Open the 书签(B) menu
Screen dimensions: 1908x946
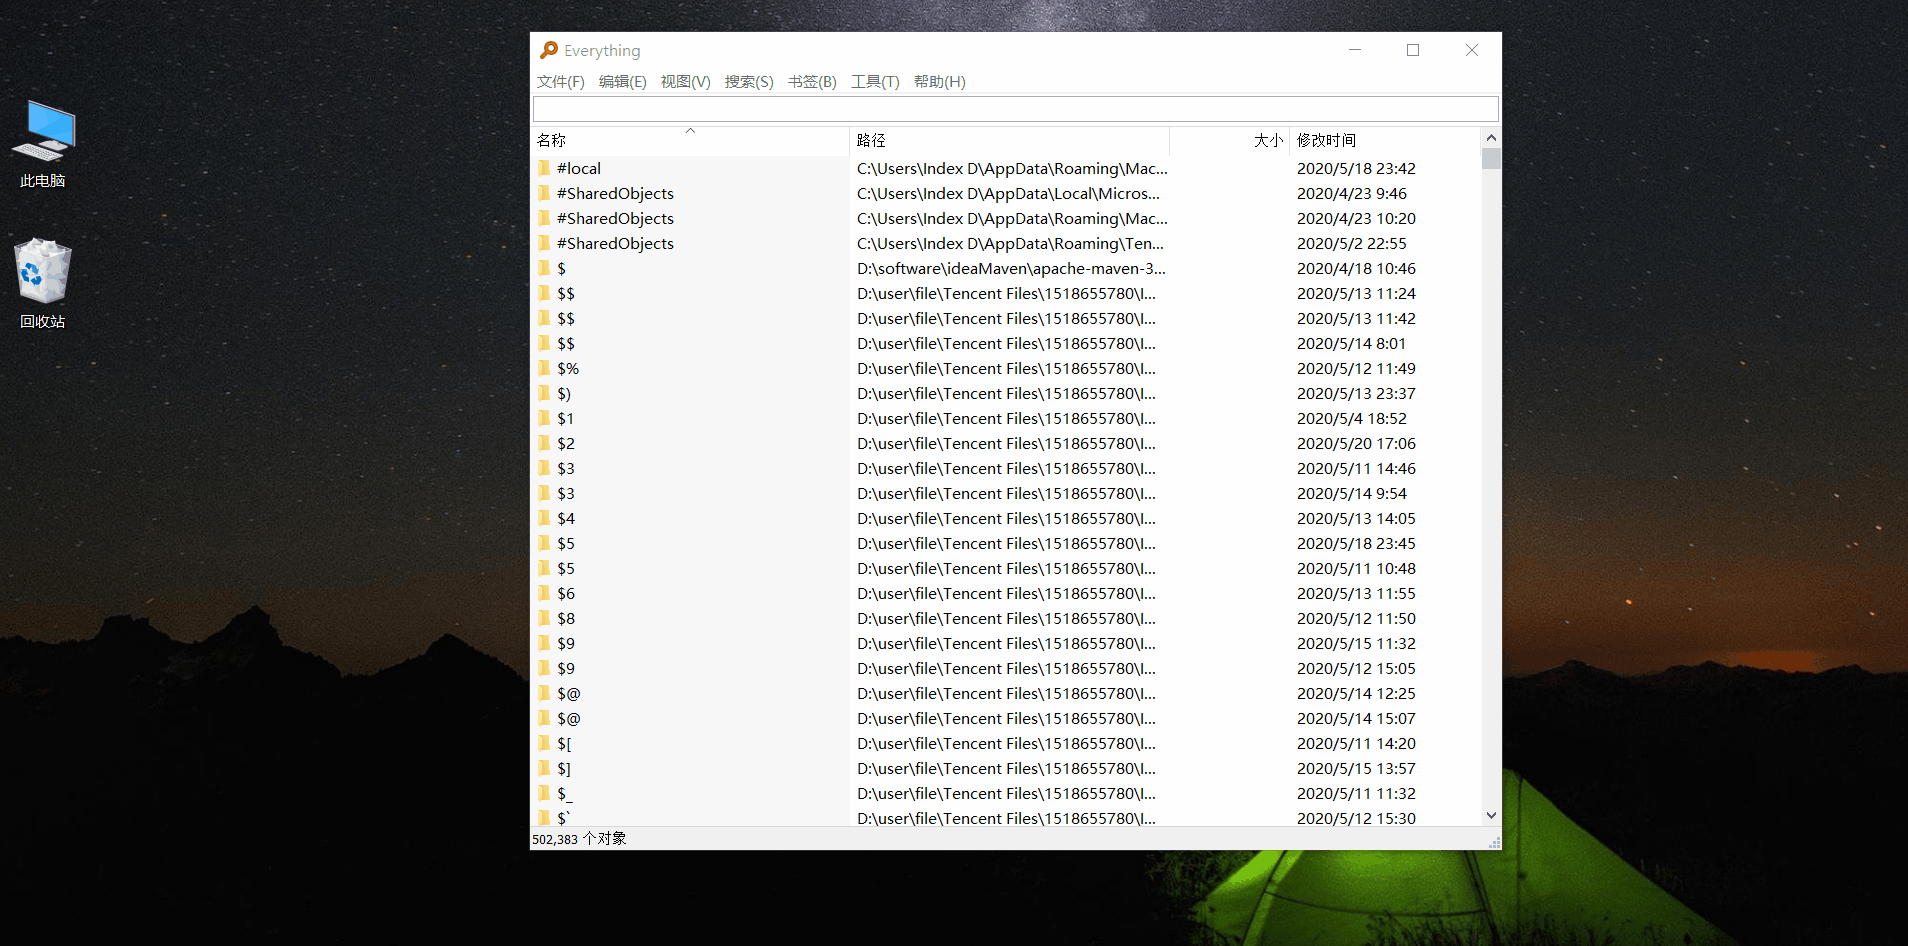(x=812, y=82)
